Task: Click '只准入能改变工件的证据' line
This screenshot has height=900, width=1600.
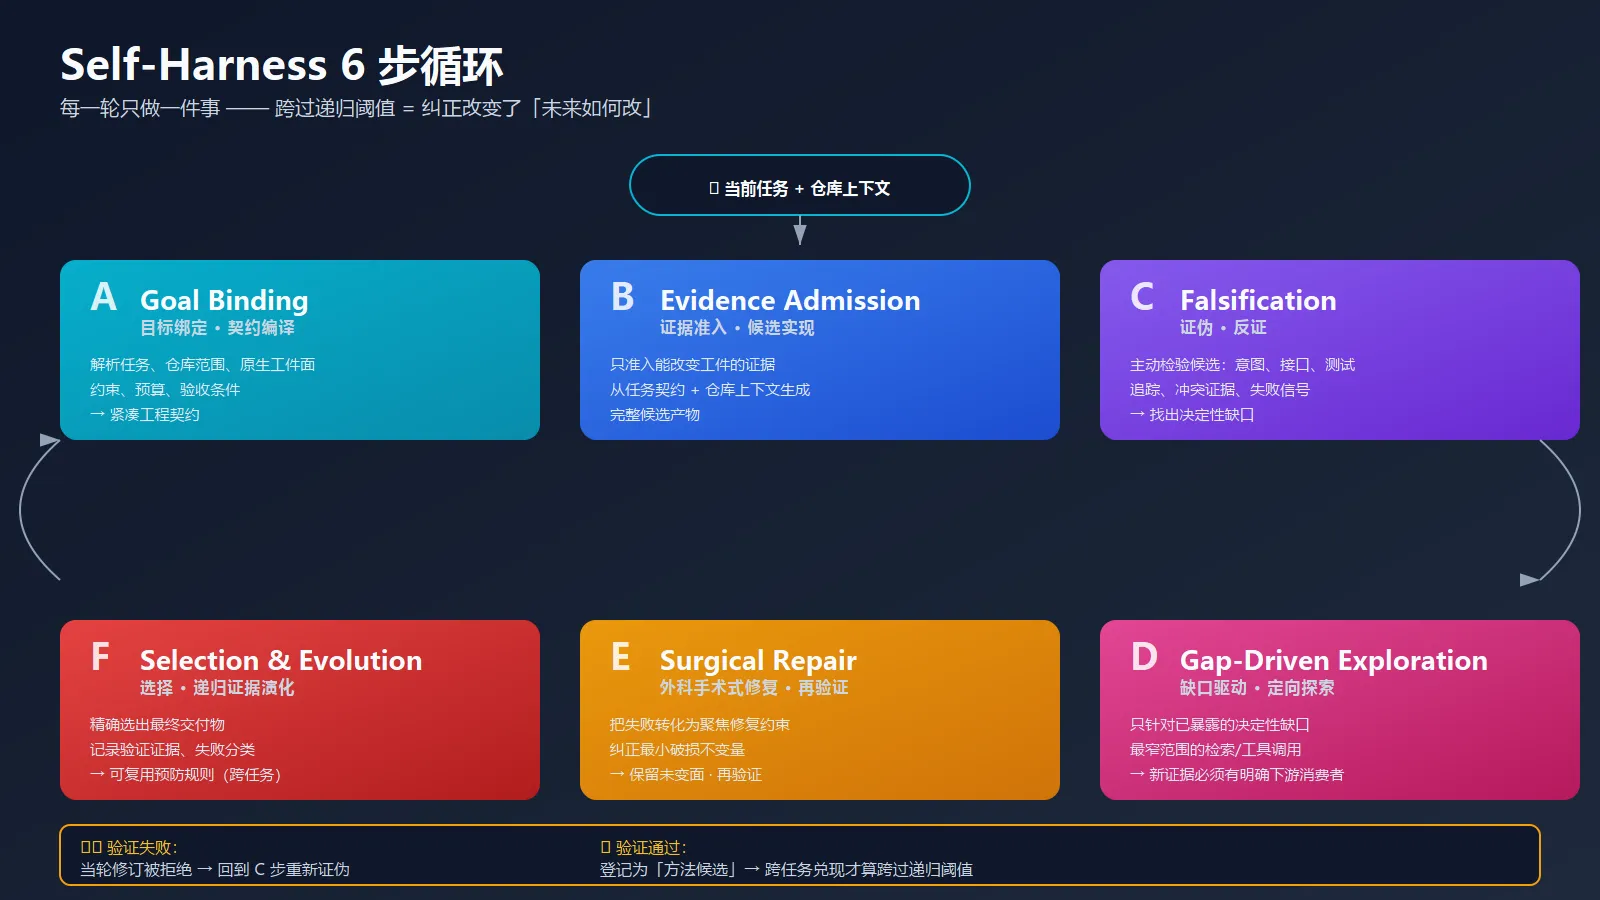Action: (692, 365)
